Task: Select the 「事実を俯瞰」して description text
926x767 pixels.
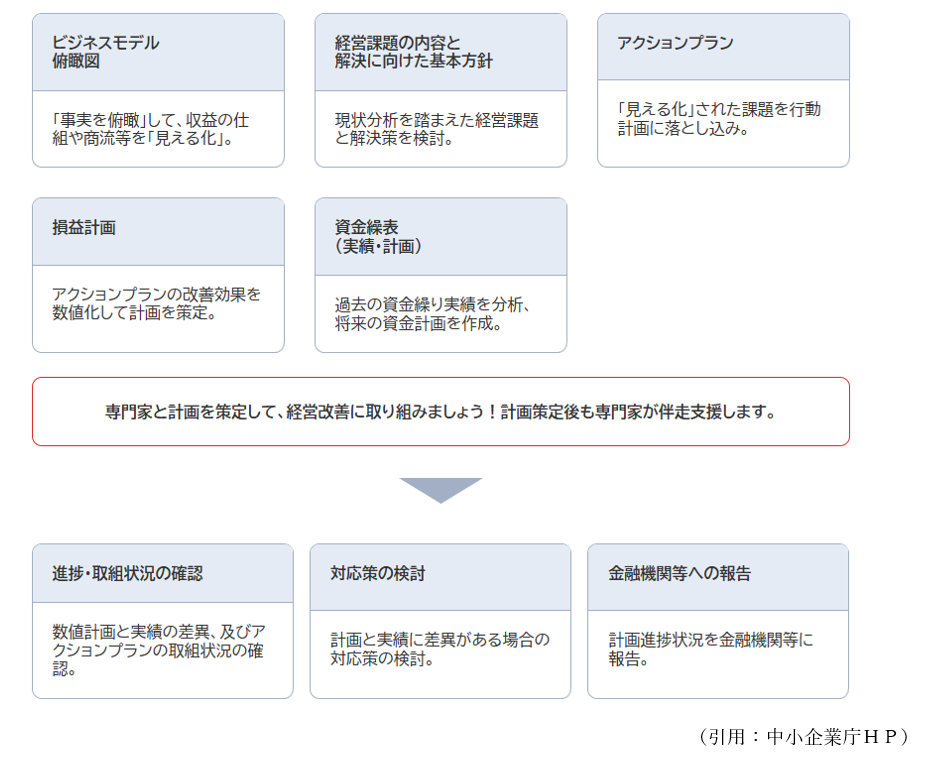Action: coord(150,129)
